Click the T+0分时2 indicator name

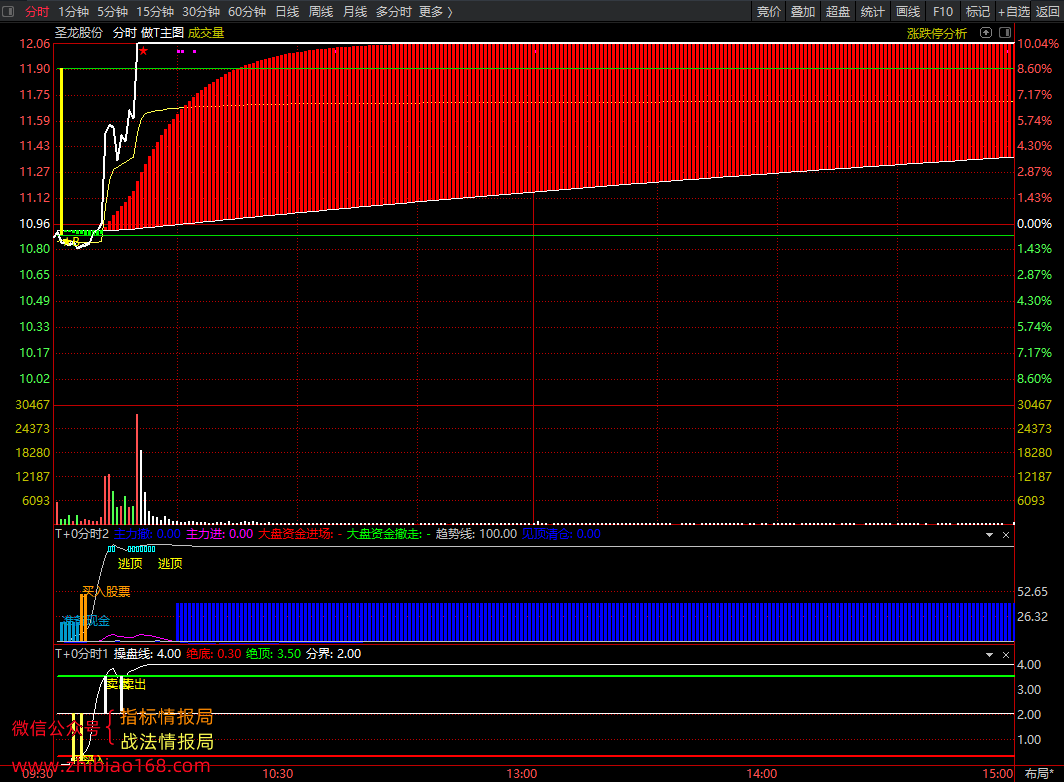click(x=82, y=534)
